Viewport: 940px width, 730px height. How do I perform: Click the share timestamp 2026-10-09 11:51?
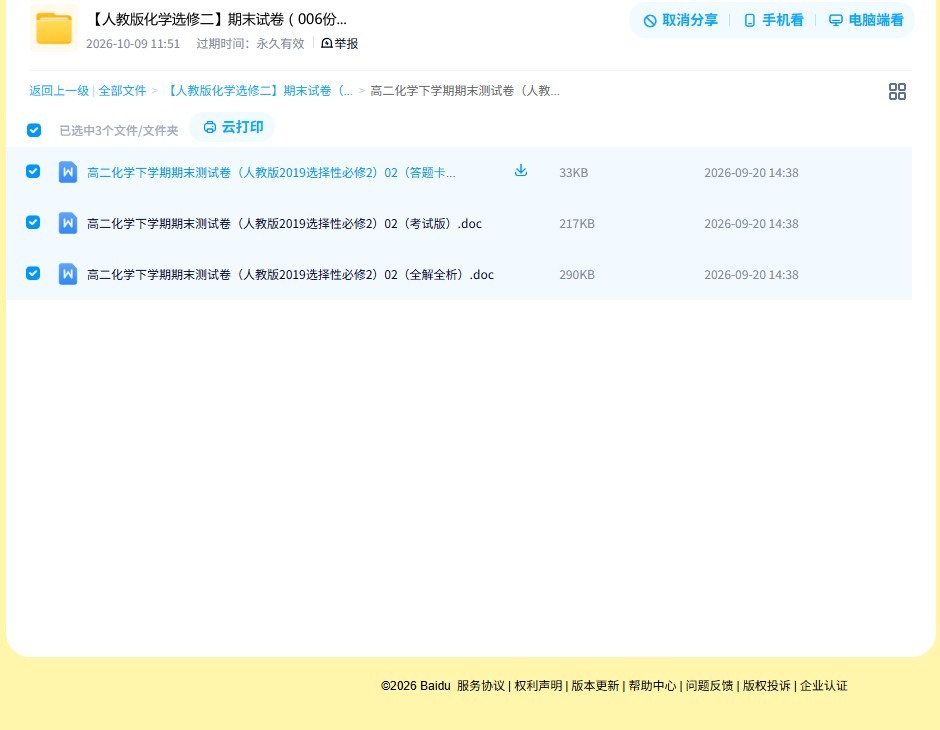[x=133, y=44]
